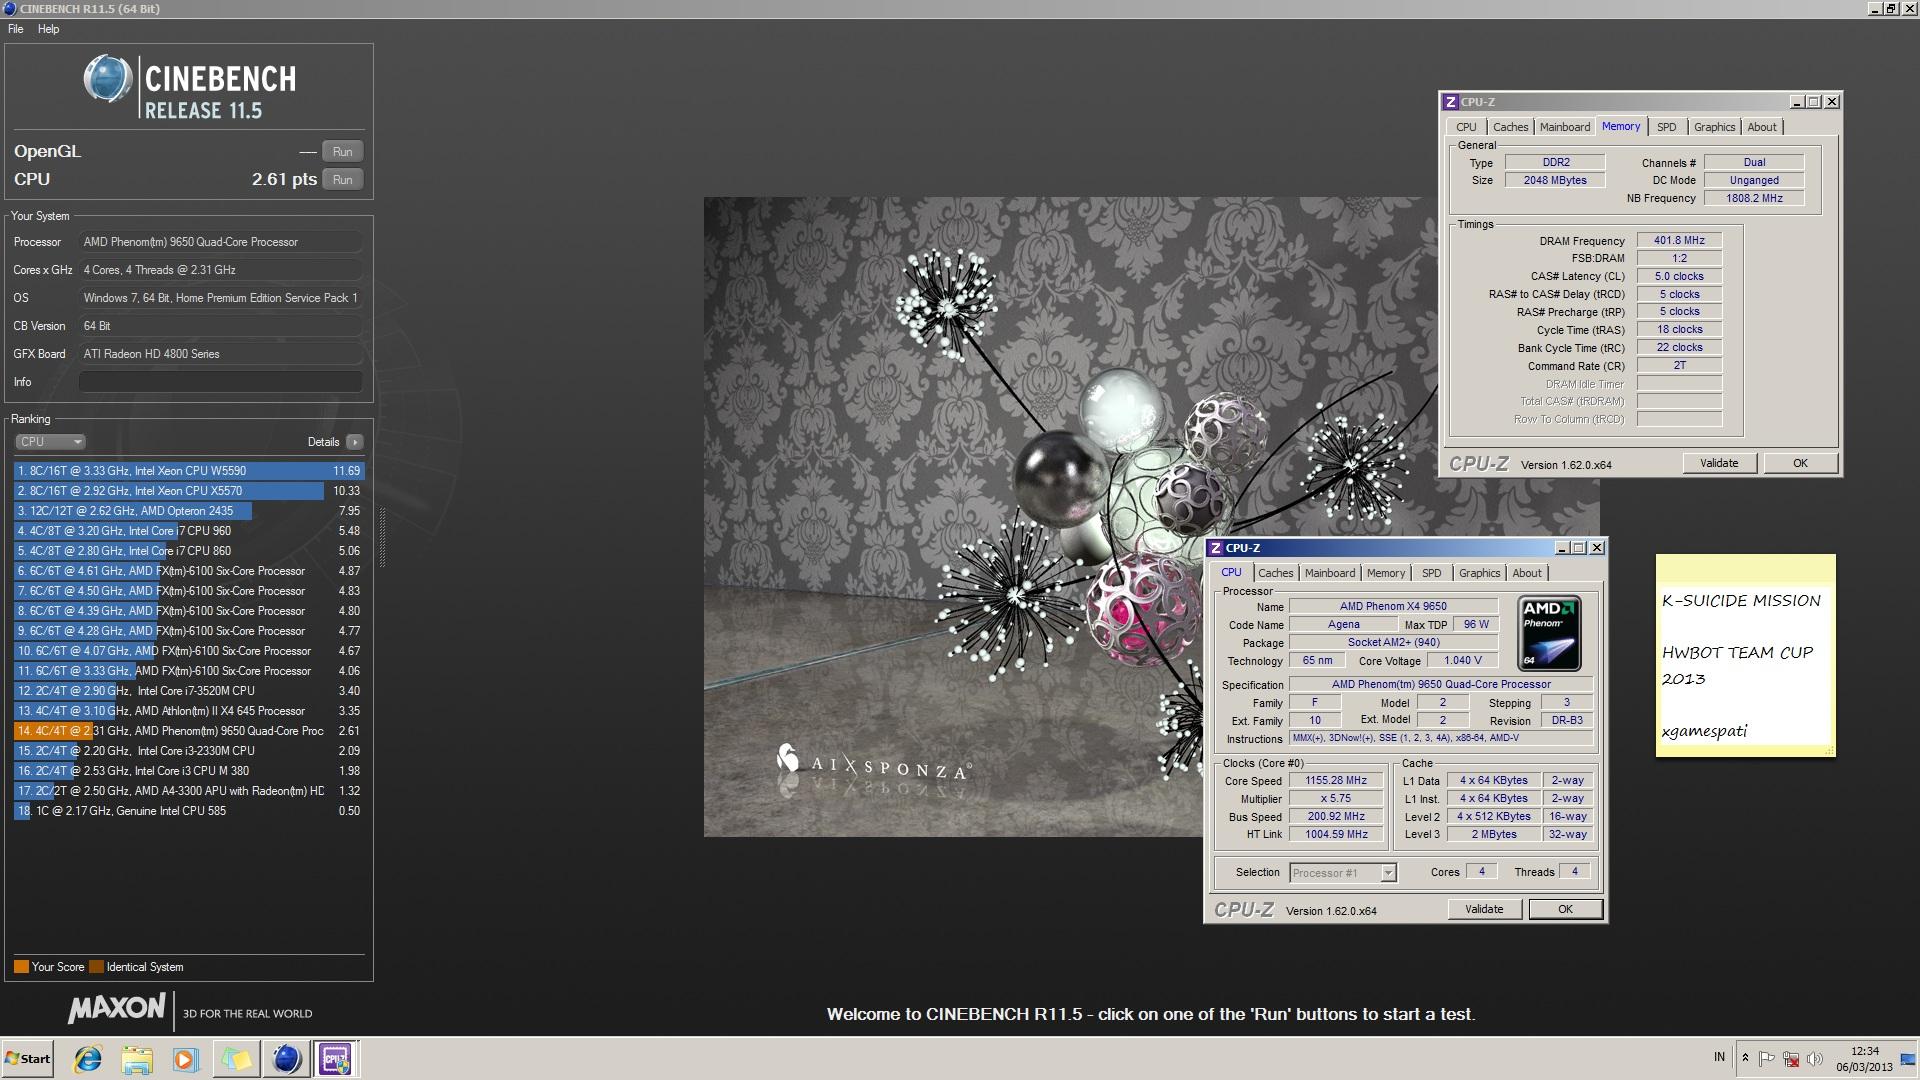Launch Internet Explorer from taskbar
This screenshot has width=1920, height=1080.
[x=88, y=1059]
